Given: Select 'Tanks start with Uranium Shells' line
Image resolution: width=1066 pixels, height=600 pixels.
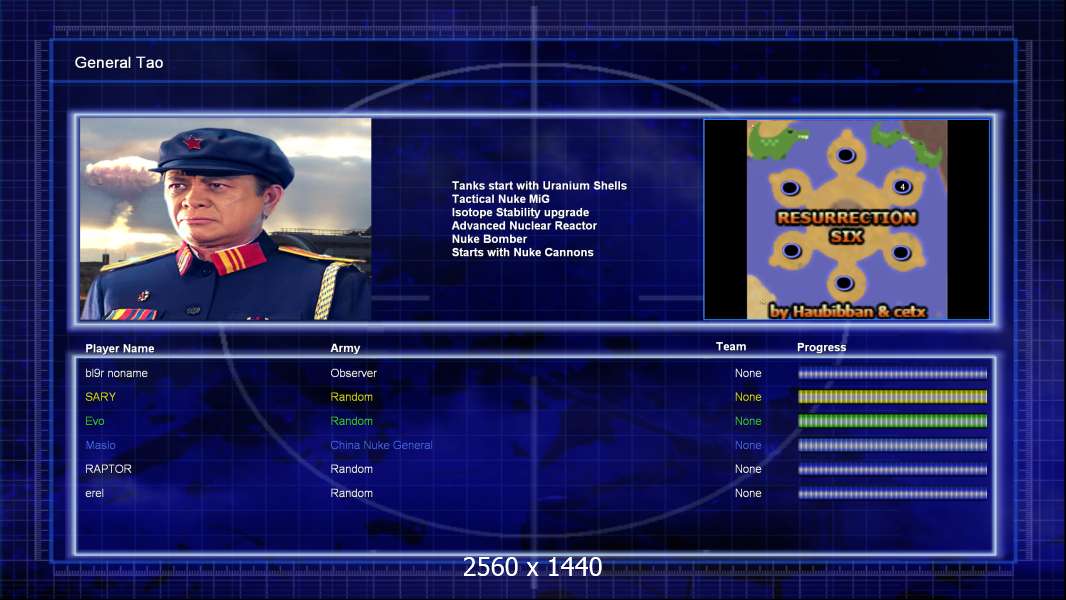Looking at the screenshot, I should [x=539, y=186].
